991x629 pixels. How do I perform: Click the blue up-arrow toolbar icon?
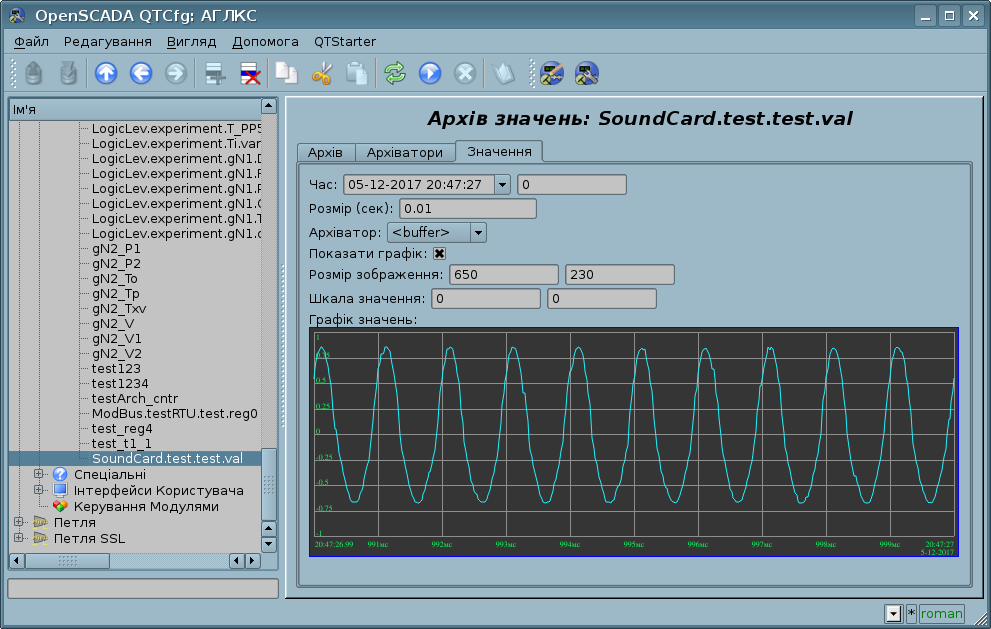(x=106, y=73)
